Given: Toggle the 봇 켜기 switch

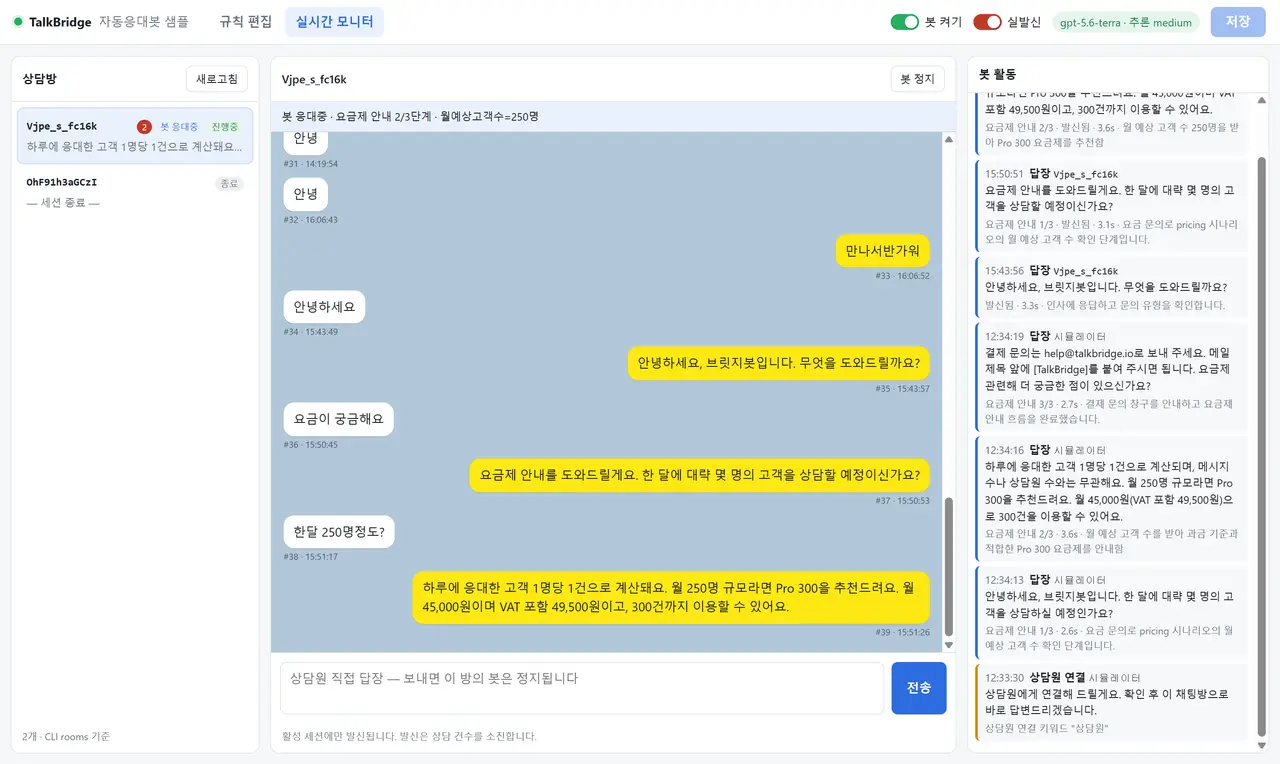Looking at the screenshot, I should pyautogui.click(x=904, y=22).
